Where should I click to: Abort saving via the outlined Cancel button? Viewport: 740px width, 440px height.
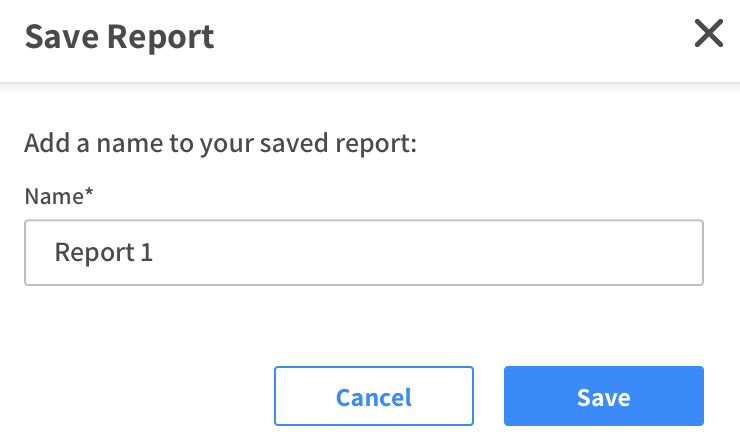(373, 397)
